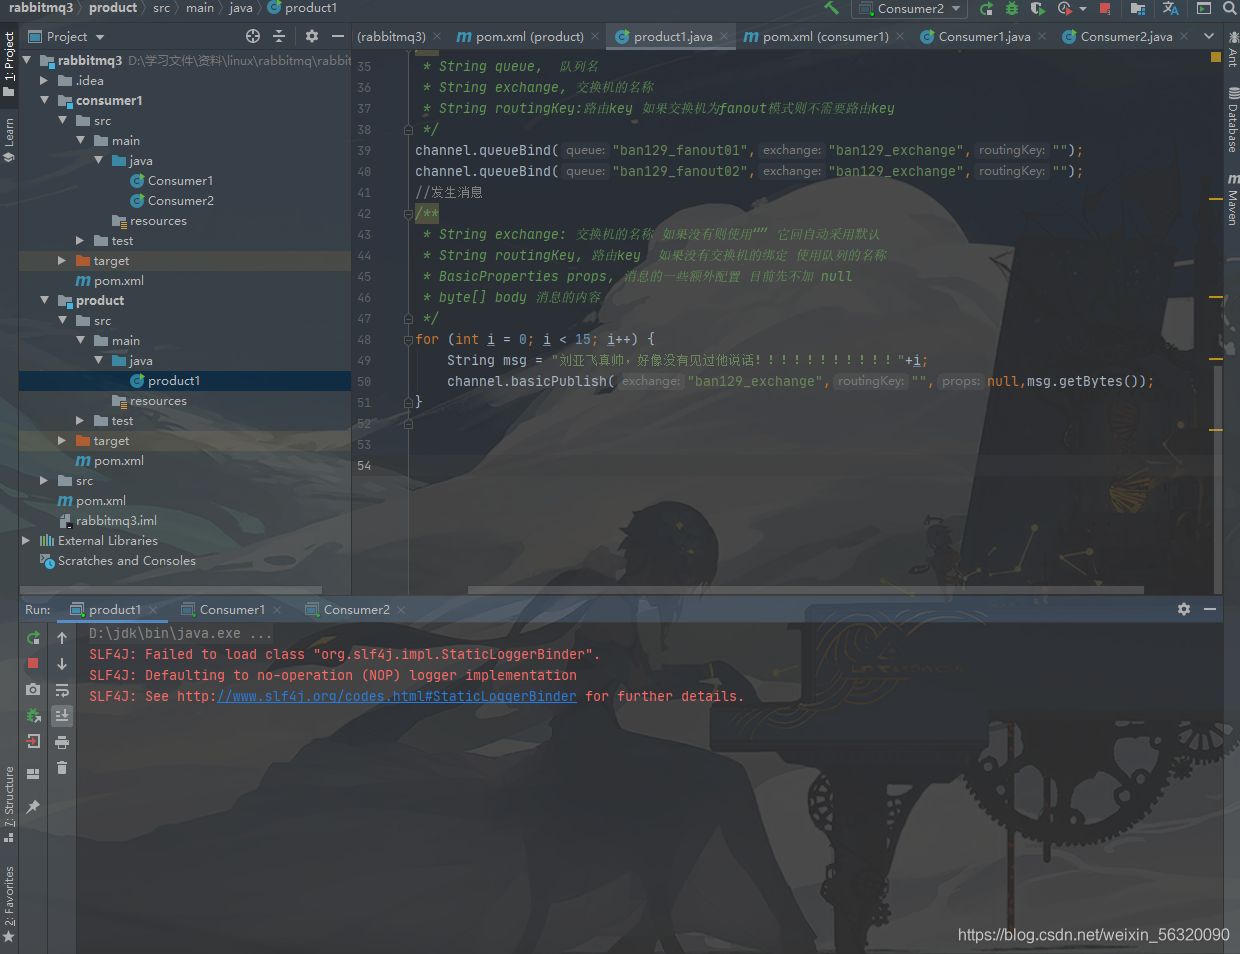The width and height of the screenshot is (1240, 954).
Task: Click the Run with Coverage shield icon
Action: [1037, 8]
